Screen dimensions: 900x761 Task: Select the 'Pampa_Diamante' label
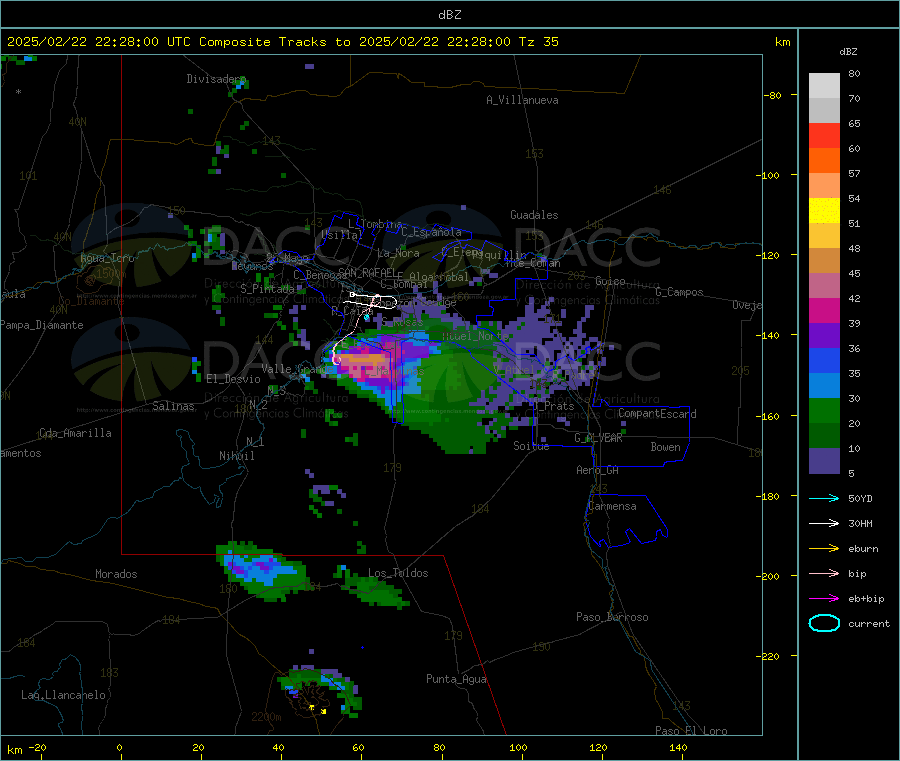[x=42, y=325]
